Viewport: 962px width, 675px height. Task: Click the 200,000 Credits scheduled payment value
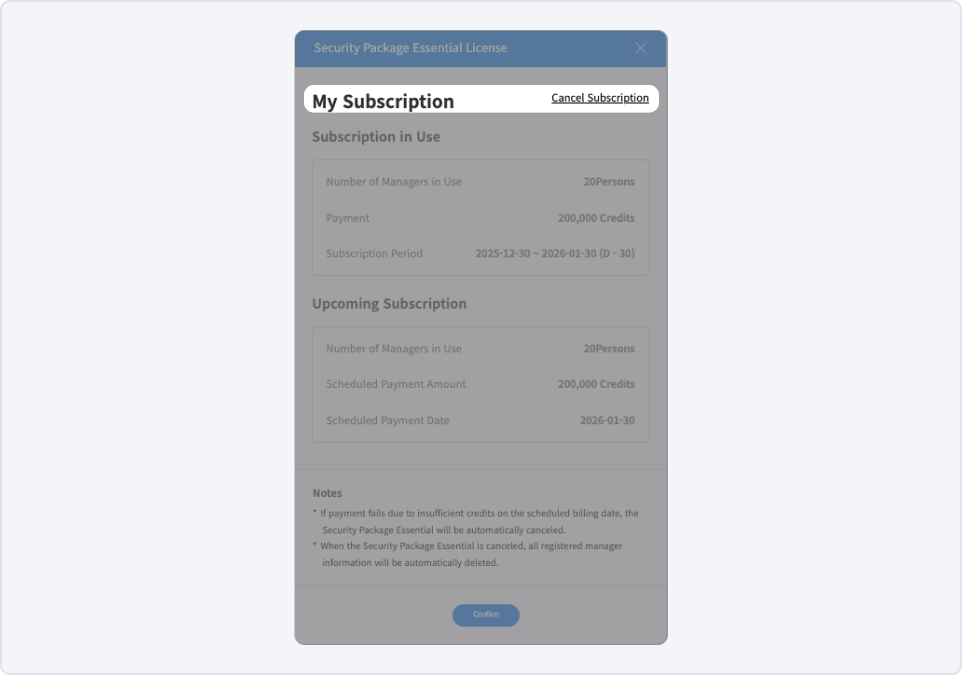596,384
